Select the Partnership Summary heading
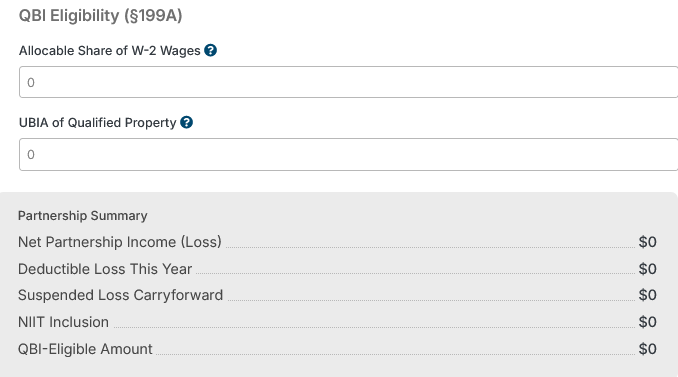The width and height of the screenshot is (678, 377). pos(83,216)
